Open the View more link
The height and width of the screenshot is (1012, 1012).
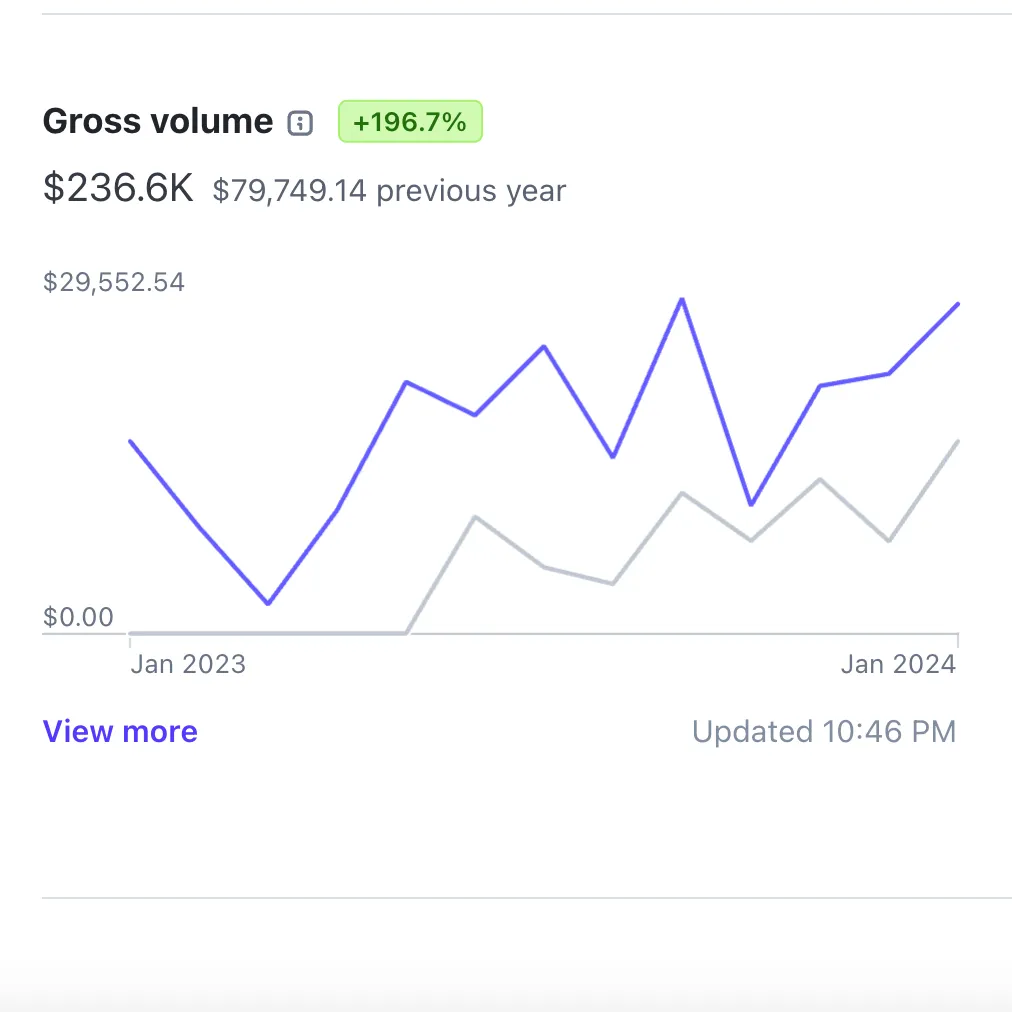[120, 732]
